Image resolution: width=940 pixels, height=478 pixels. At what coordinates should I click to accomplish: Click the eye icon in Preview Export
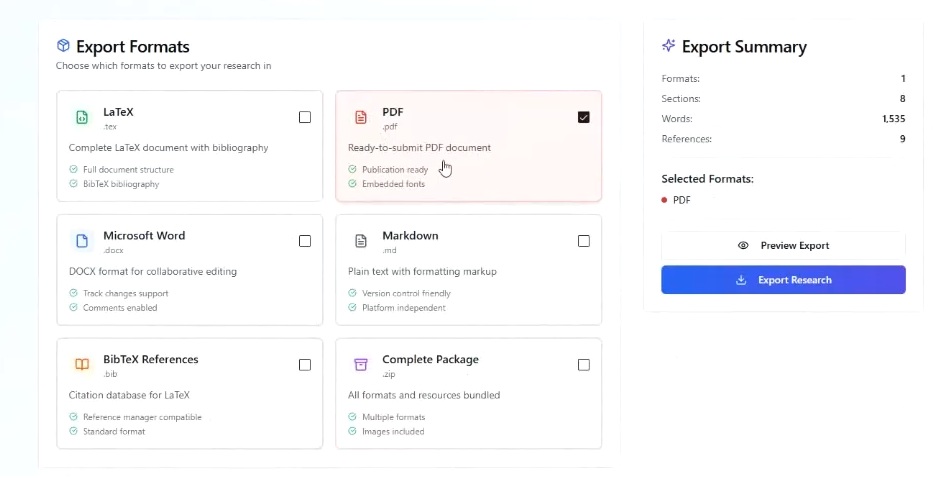(x=743, y=246)
